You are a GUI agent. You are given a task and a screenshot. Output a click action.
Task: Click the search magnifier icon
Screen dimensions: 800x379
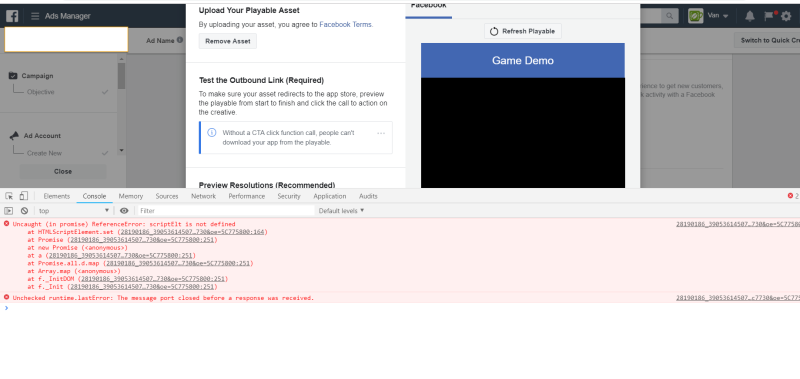669,16
